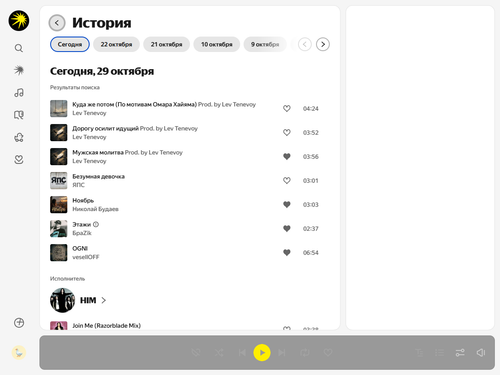The width and height of the screenshot is (500, 375).
Task: Show previous dates with left chevron
Action: (305, 44)
